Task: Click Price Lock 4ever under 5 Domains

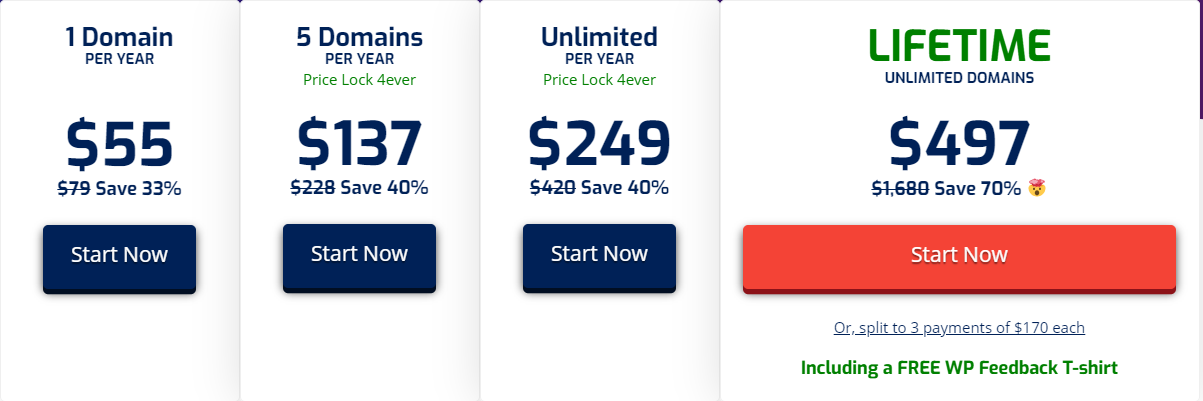Action: (359, 80)
